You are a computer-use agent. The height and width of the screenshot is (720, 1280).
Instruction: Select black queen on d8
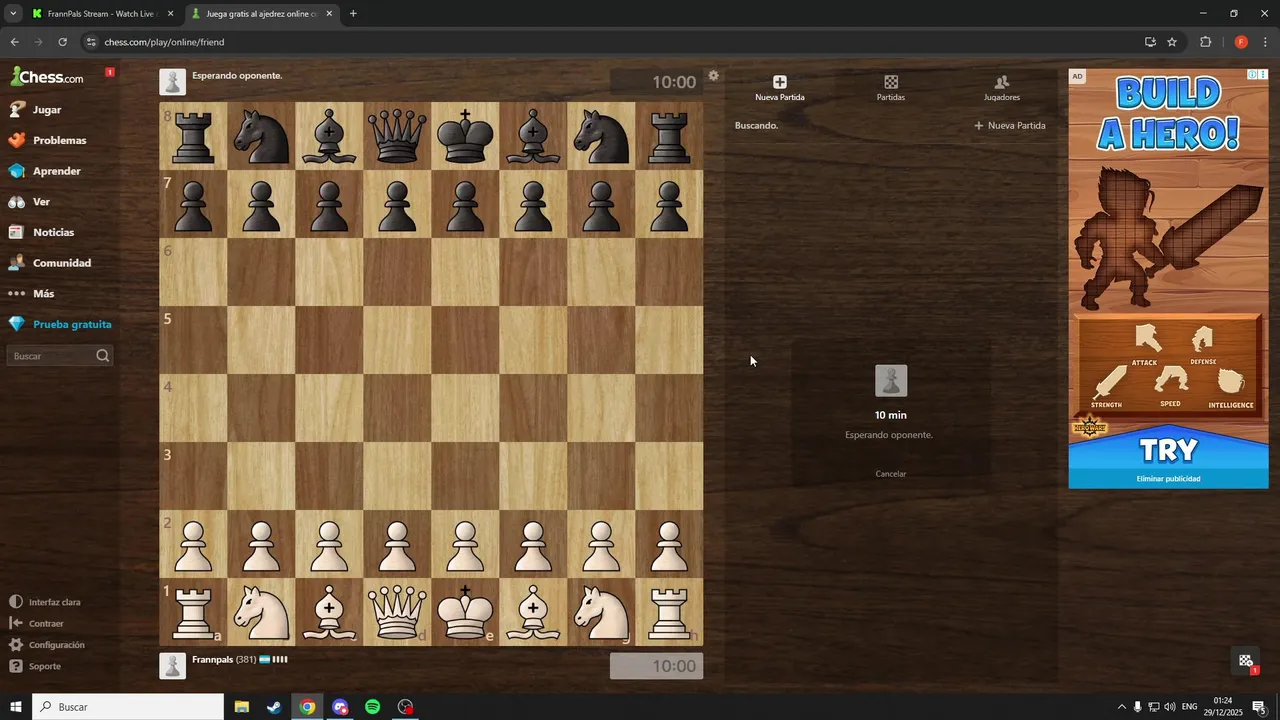(397, 136)
